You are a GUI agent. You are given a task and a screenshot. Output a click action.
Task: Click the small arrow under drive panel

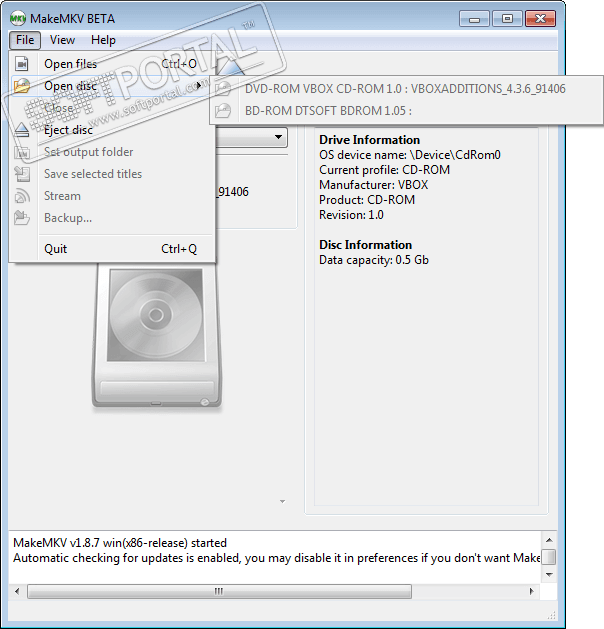282,501
